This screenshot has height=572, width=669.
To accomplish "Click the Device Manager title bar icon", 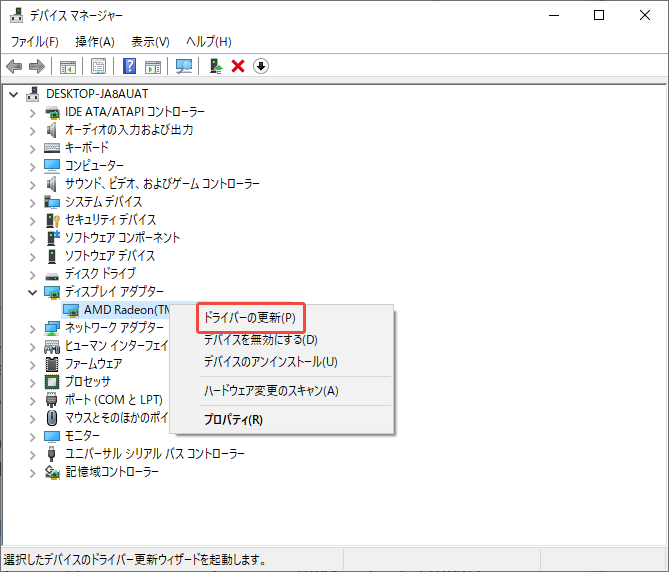I will tap(17, 15).
